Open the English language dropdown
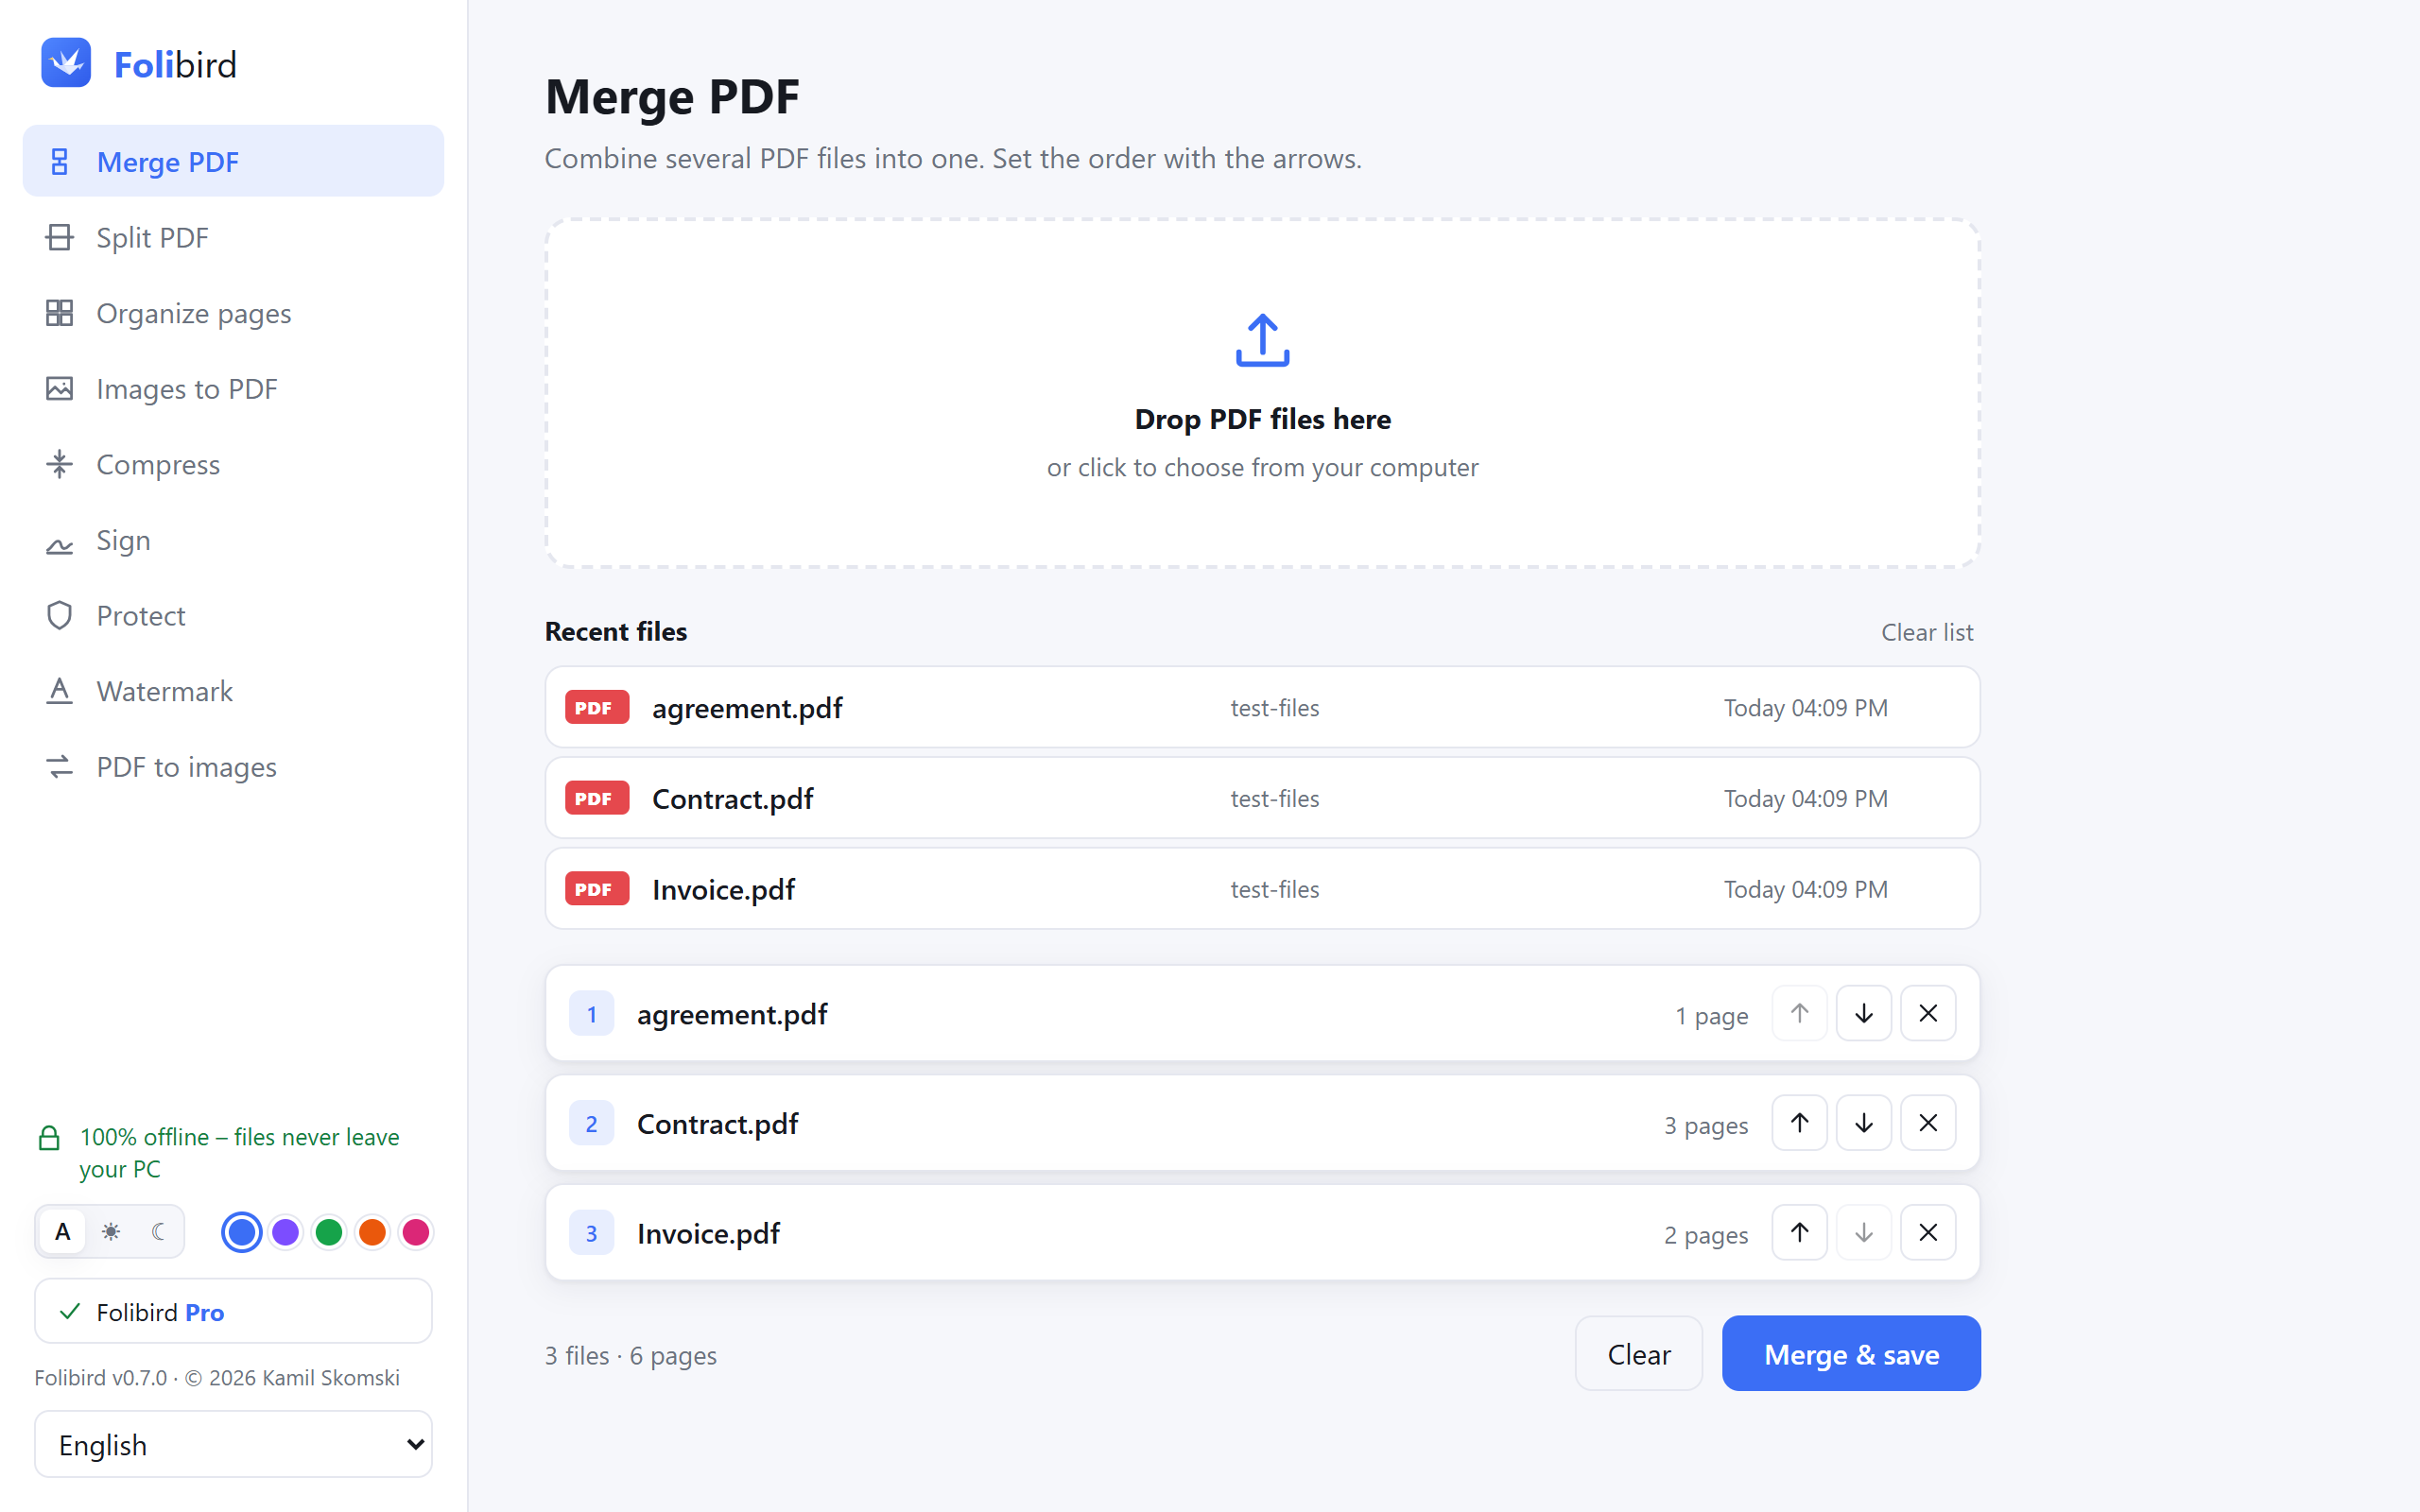Viewport: 2420px width, 1512px height. point(233,1444)
